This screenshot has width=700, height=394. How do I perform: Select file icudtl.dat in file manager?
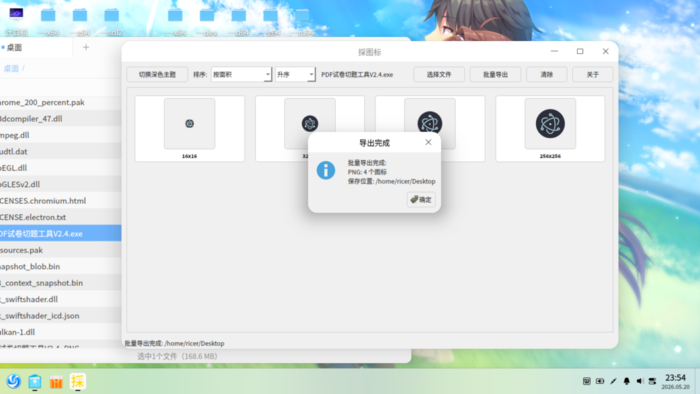[x=60, y=151]
